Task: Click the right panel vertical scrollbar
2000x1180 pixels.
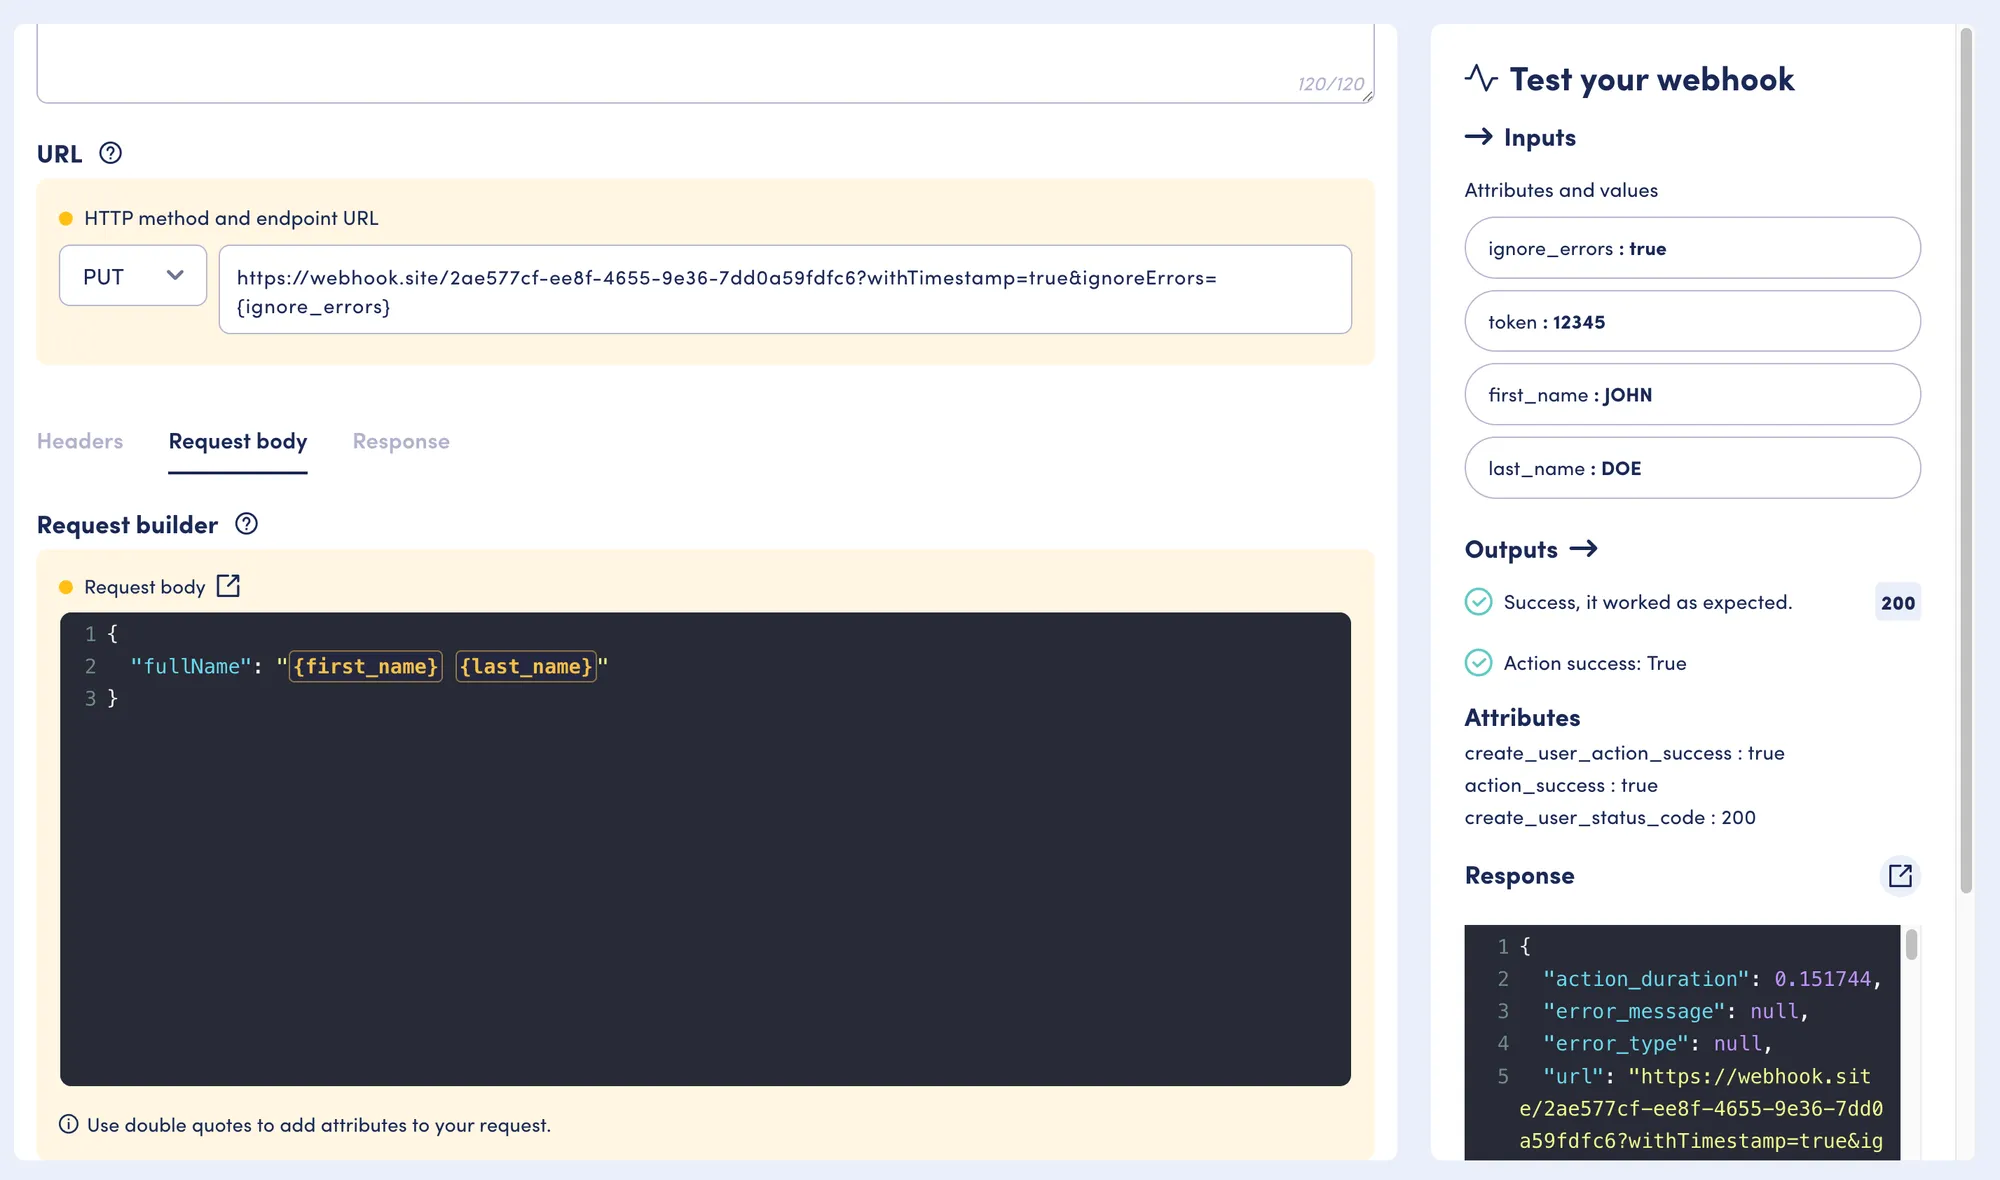Action: pyautogui.click(x=1966, y=460)
